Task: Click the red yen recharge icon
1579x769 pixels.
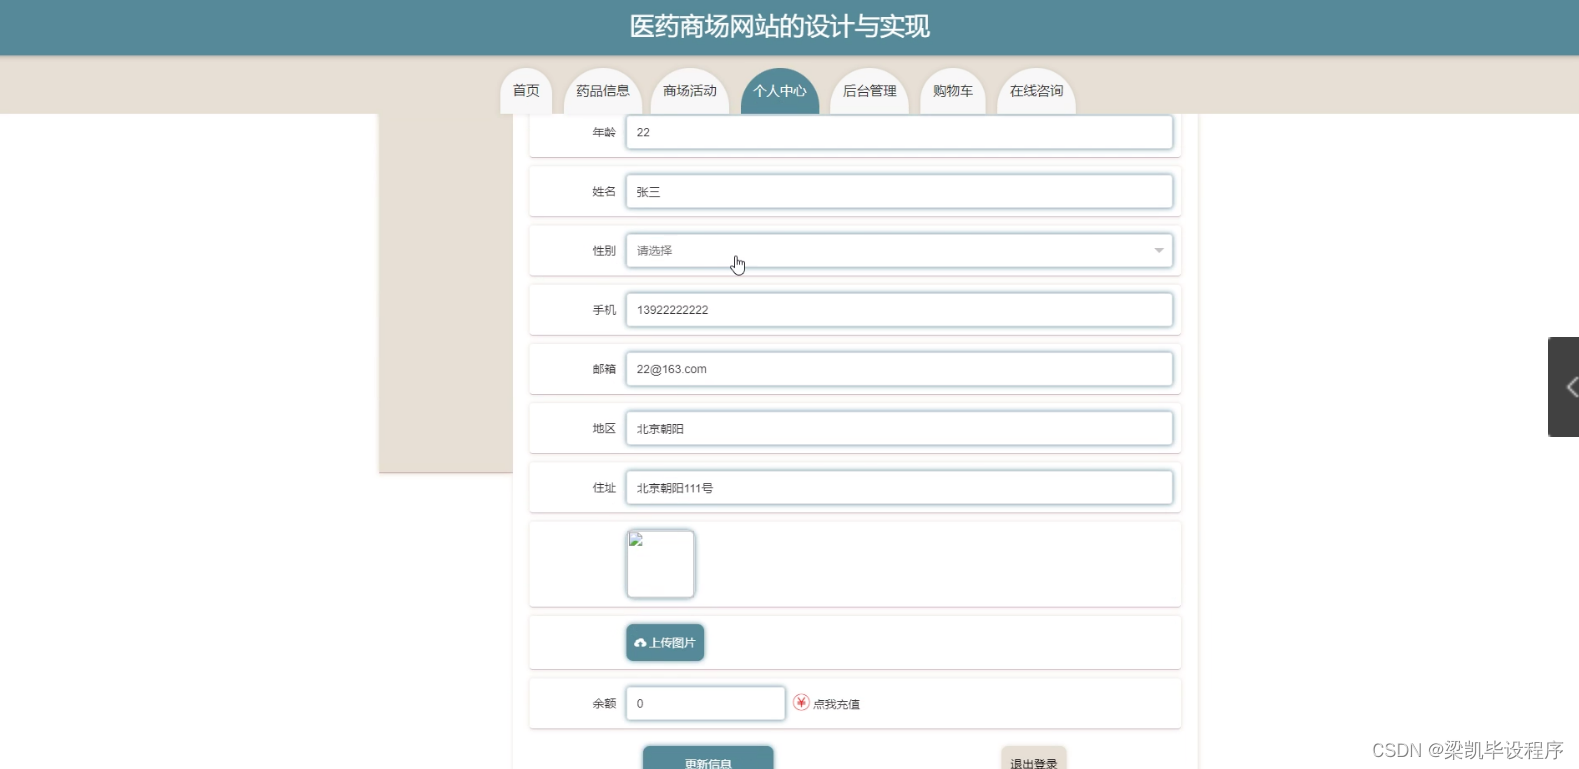Action: coord(801,703)
